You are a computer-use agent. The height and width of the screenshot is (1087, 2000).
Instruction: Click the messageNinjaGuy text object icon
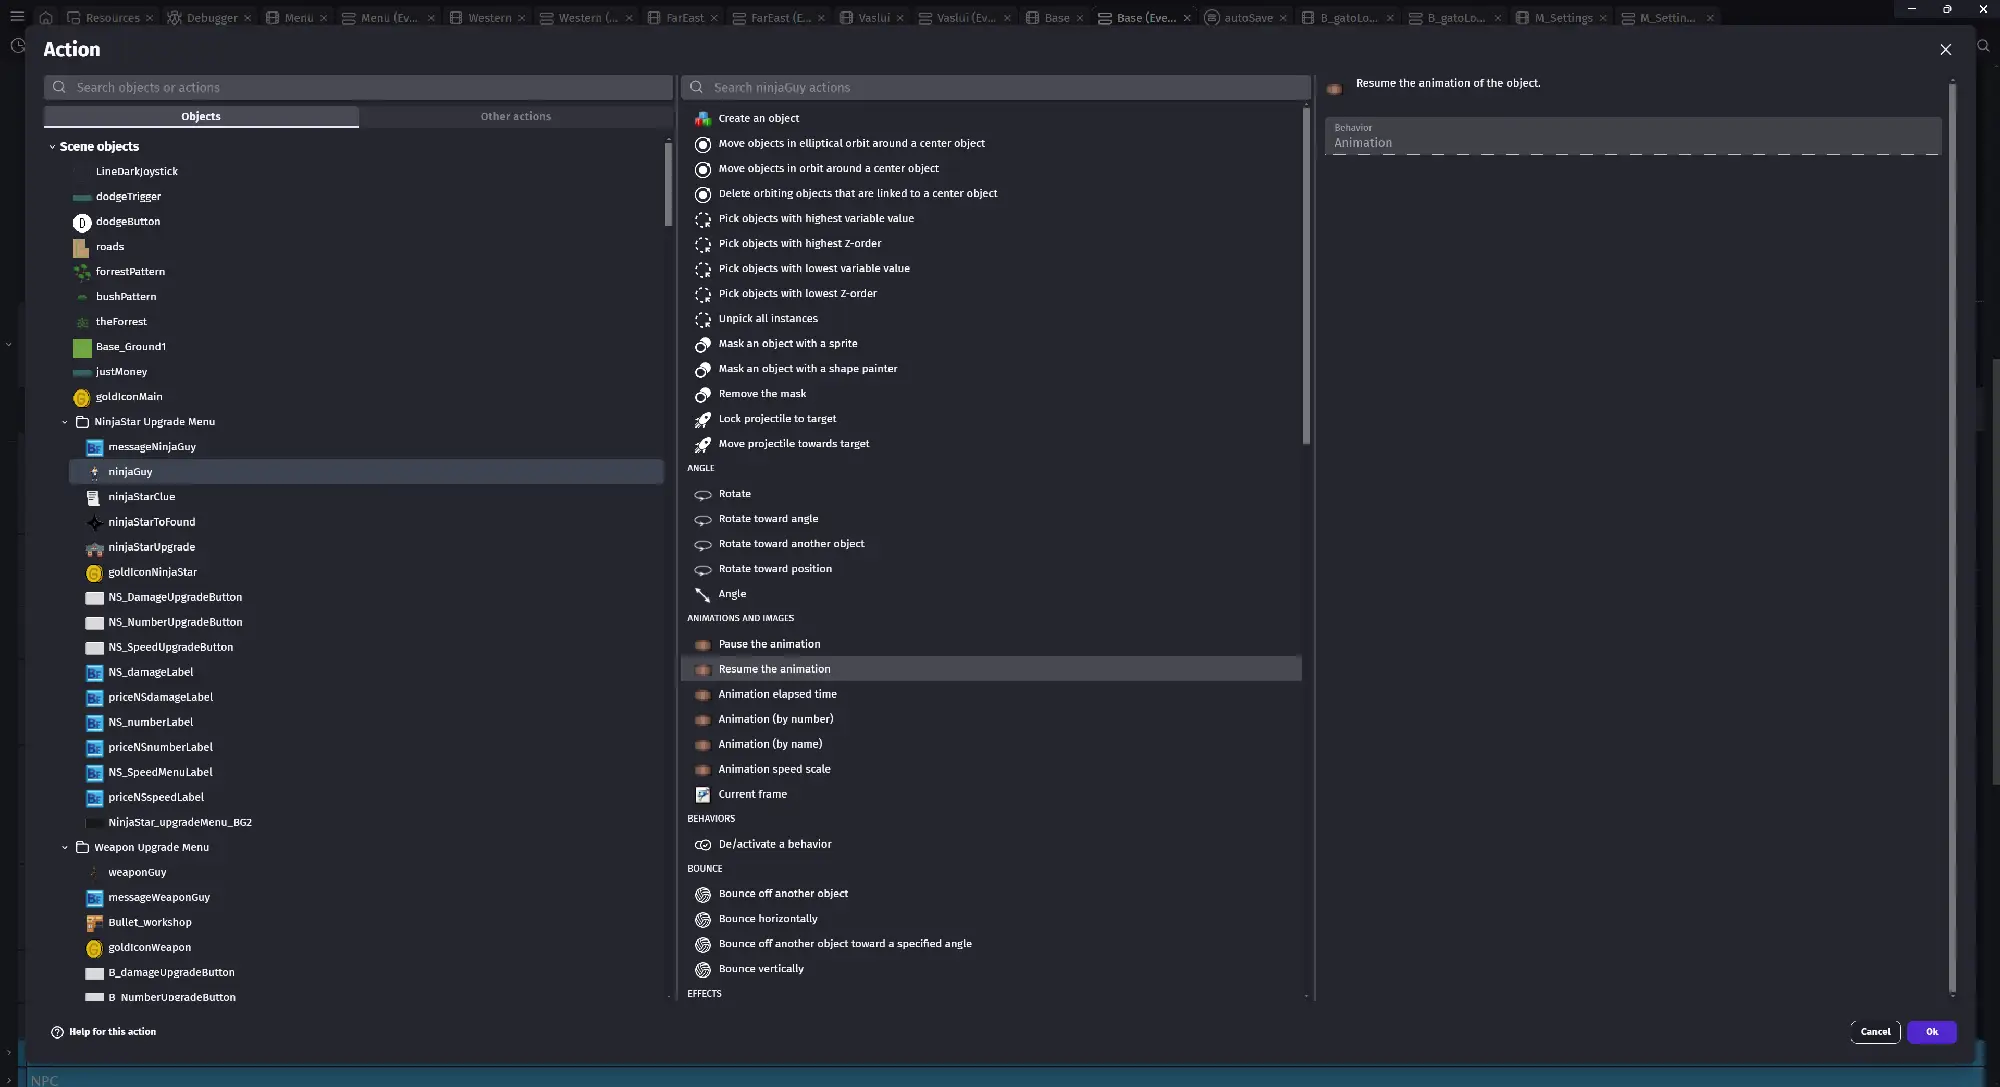tap(94, 447)
